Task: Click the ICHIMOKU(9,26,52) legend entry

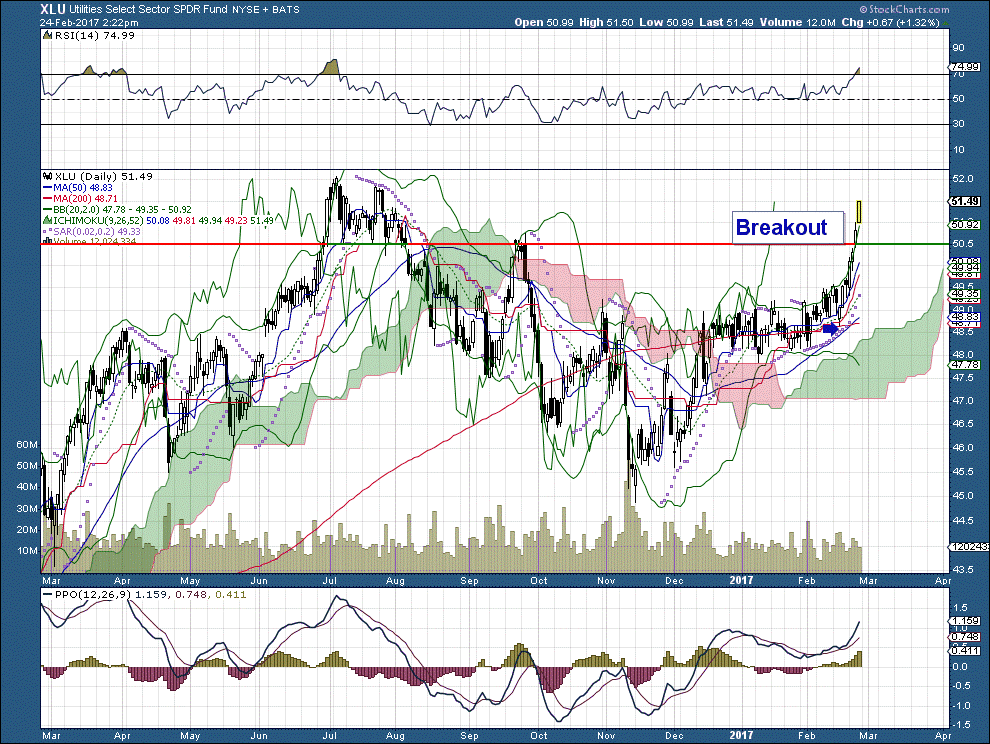Action: [163, 220]
